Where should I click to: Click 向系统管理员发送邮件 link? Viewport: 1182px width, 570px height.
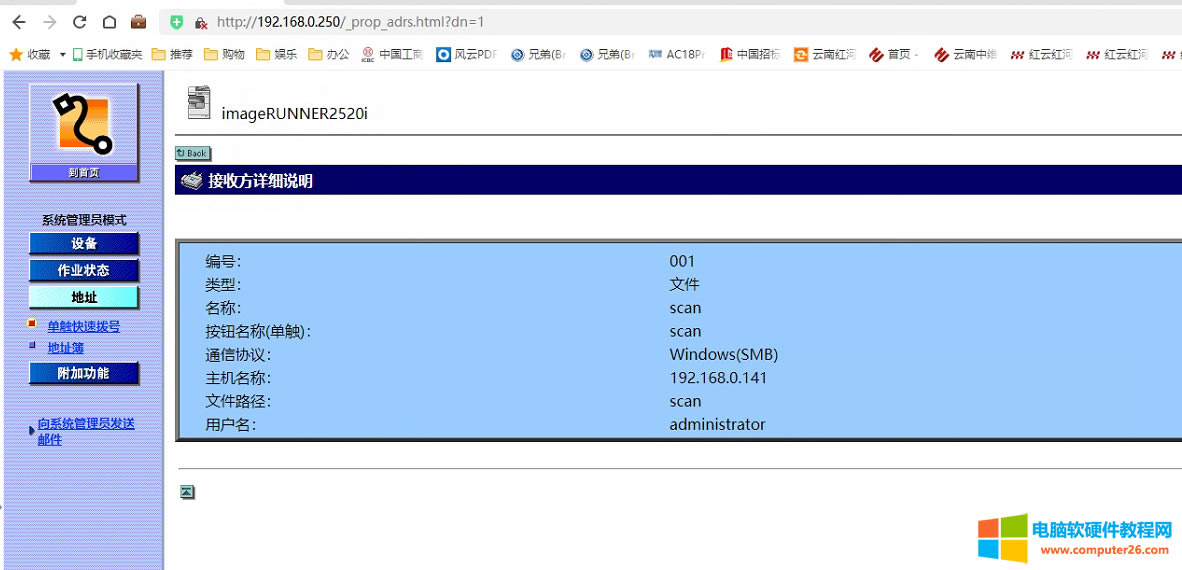click(86, 431)
